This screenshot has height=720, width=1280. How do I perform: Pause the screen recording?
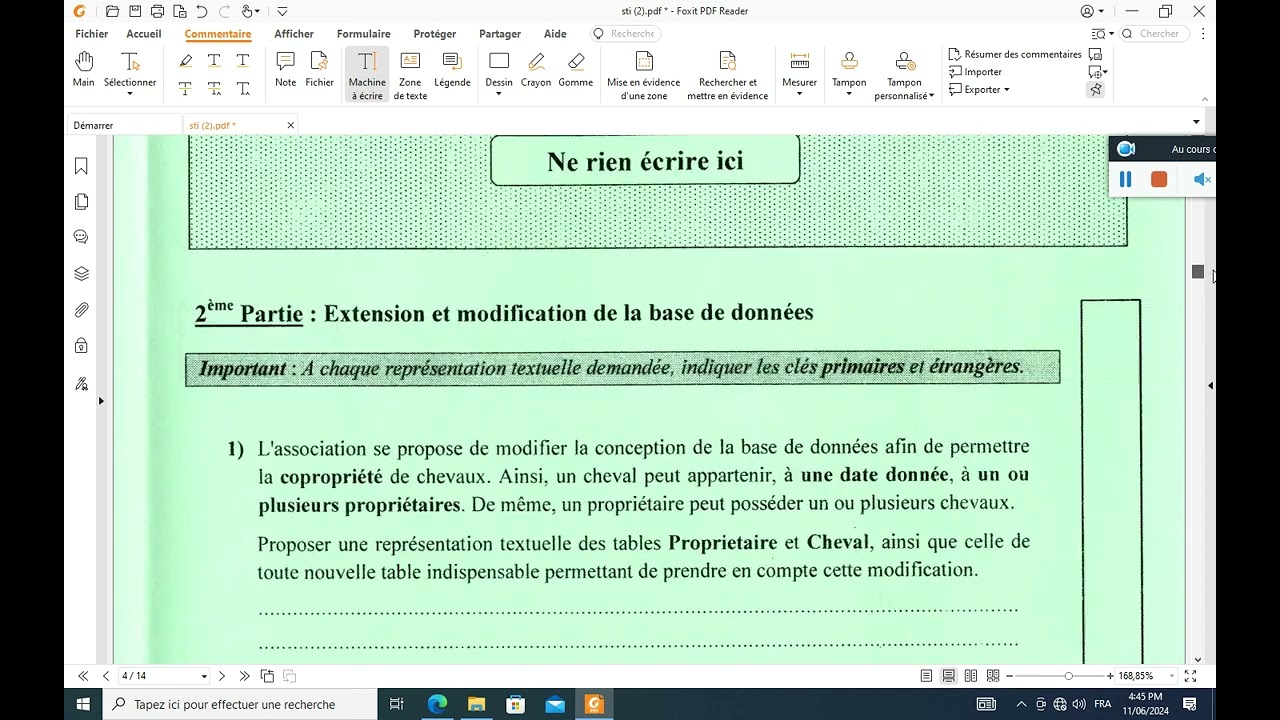(x=1125, y=179)
